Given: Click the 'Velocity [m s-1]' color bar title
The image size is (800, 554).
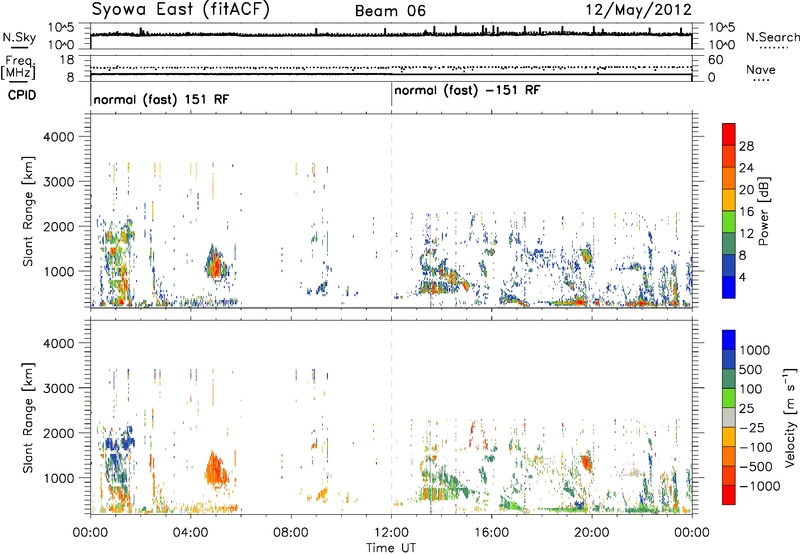Looking at the screenshot, I should click(x=790, y=417).
